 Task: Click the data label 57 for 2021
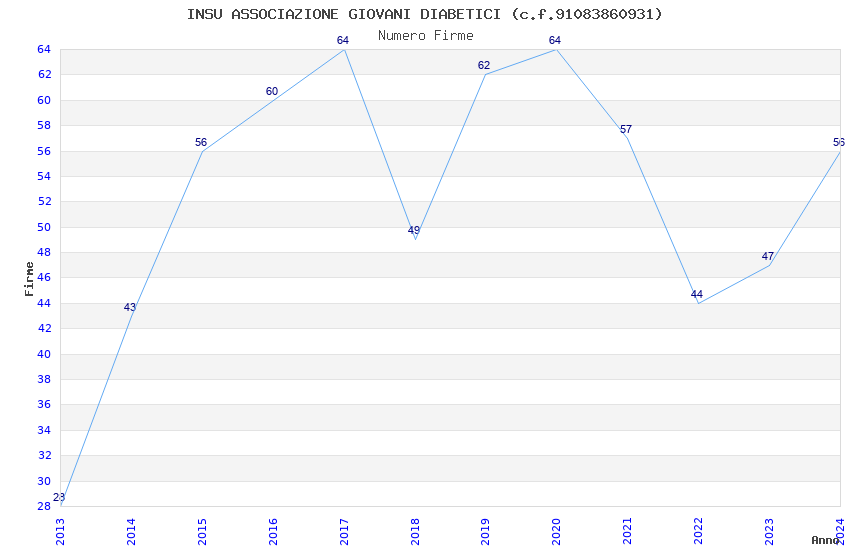pyautogui.click(x=626, y=130)
